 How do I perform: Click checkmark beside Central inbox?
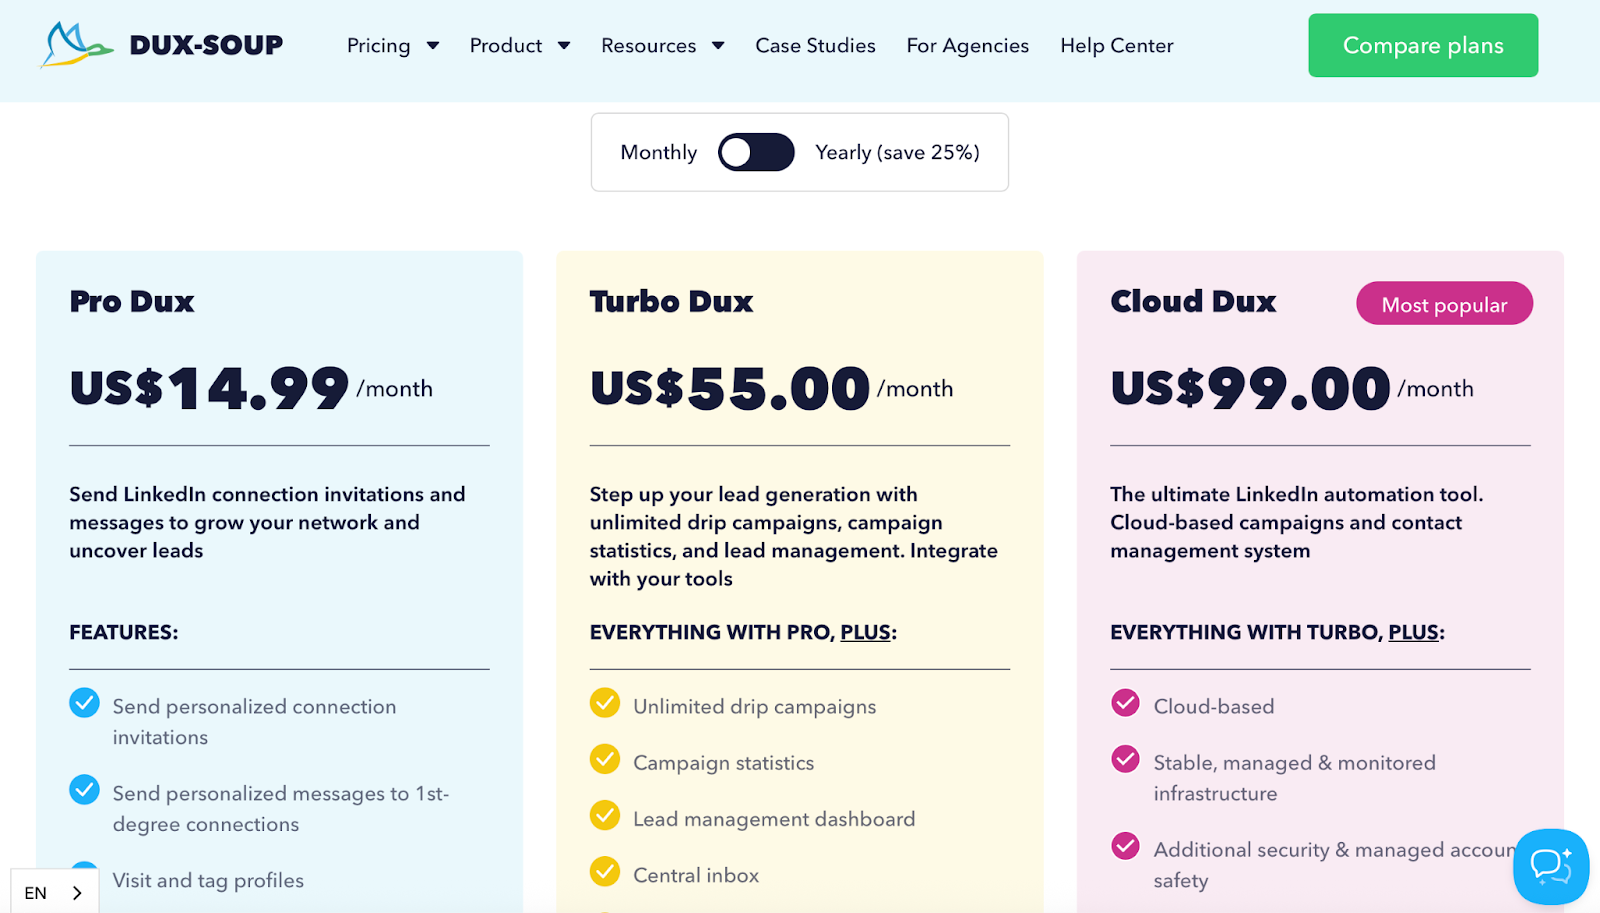605,872
